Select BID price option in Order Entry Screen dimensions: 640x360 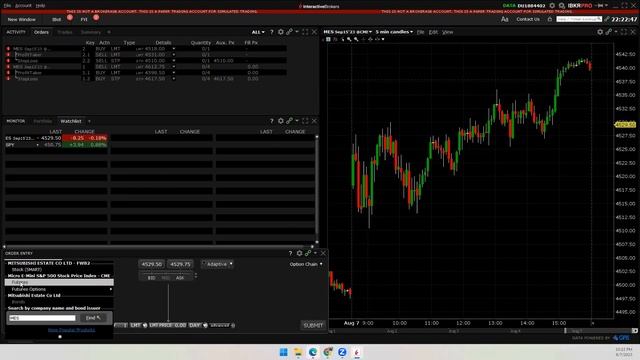pyautogui.click(x=151, y=278)
